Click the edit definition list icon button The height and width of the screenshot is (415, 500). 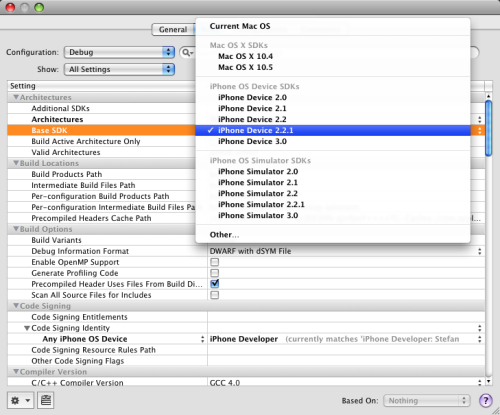[x=46, y=400]
